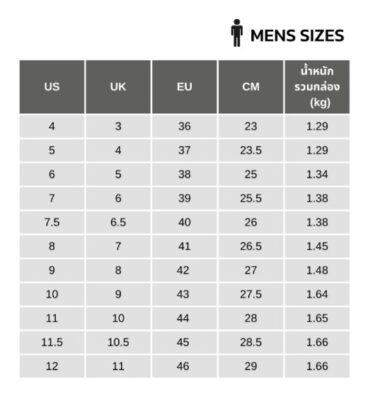Click weight value 1.34
373x400 pixels.
[317, 174]
